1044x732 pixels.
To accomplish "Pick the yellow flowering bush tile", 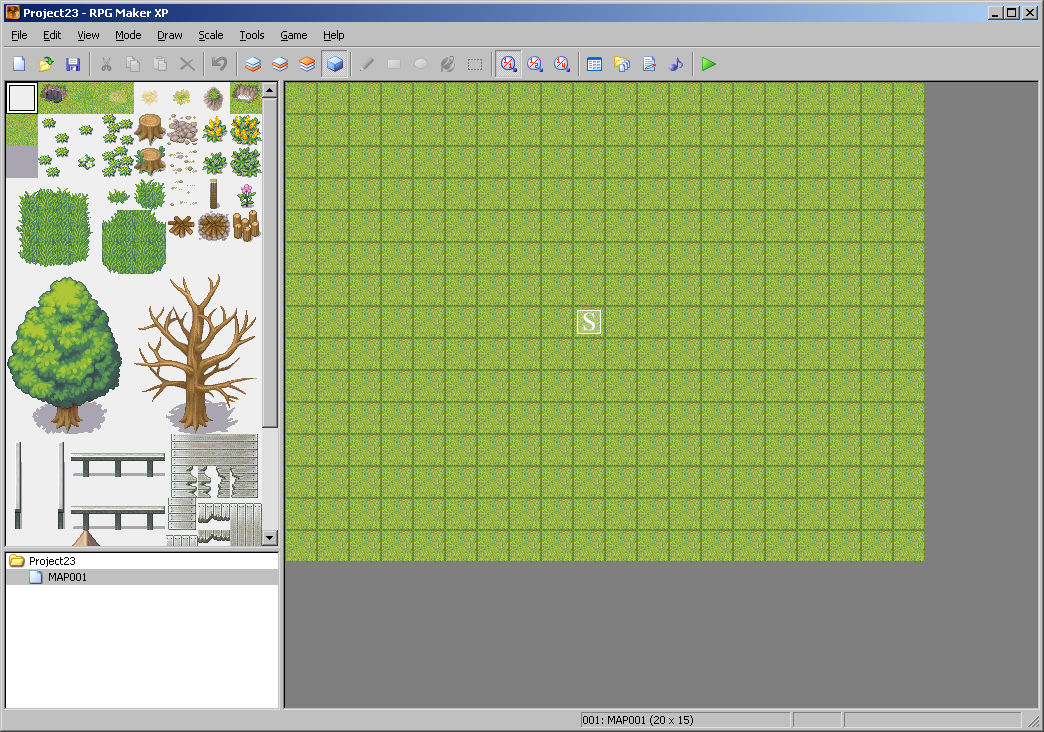I will click(x=246, y=129).
